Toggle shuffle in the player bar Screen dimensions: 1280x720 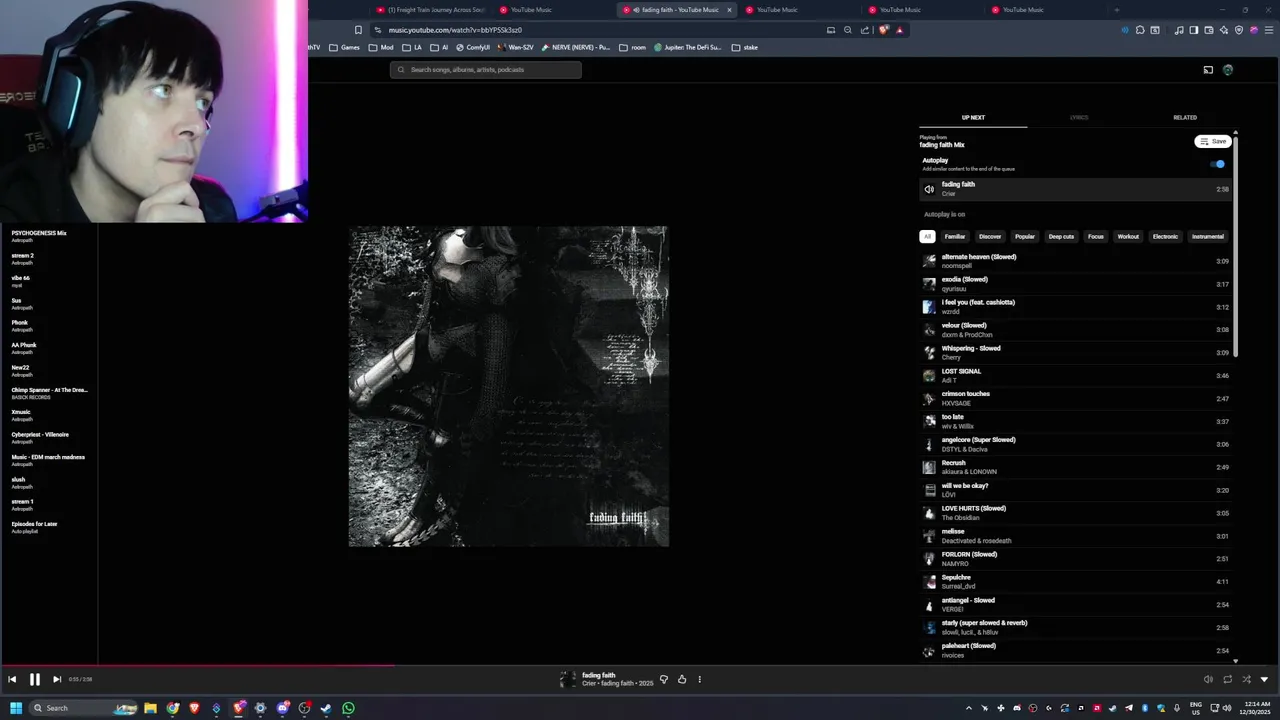1246,679
